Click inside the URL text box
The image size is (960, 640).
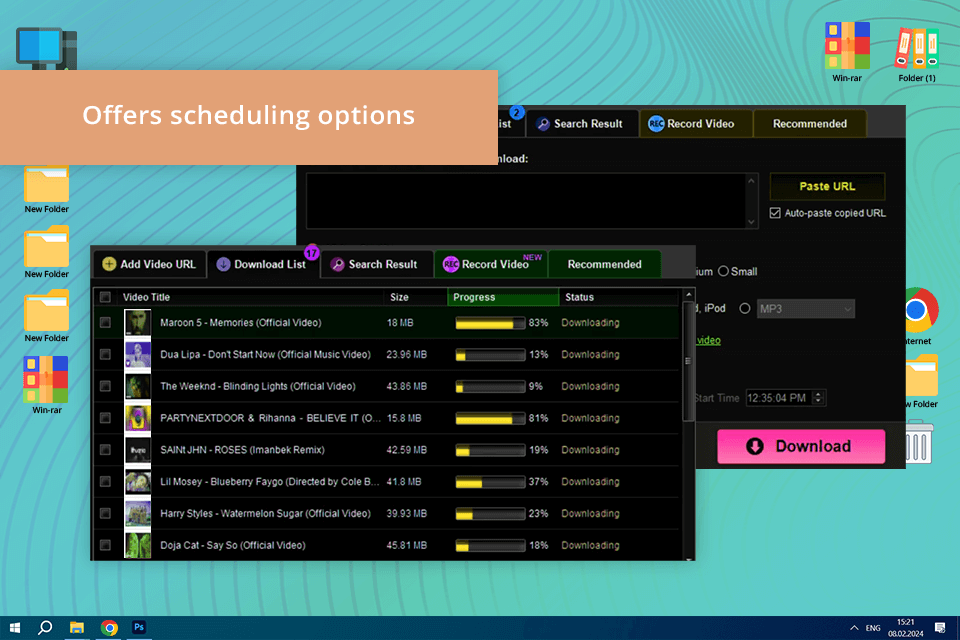tap(525, 201)
